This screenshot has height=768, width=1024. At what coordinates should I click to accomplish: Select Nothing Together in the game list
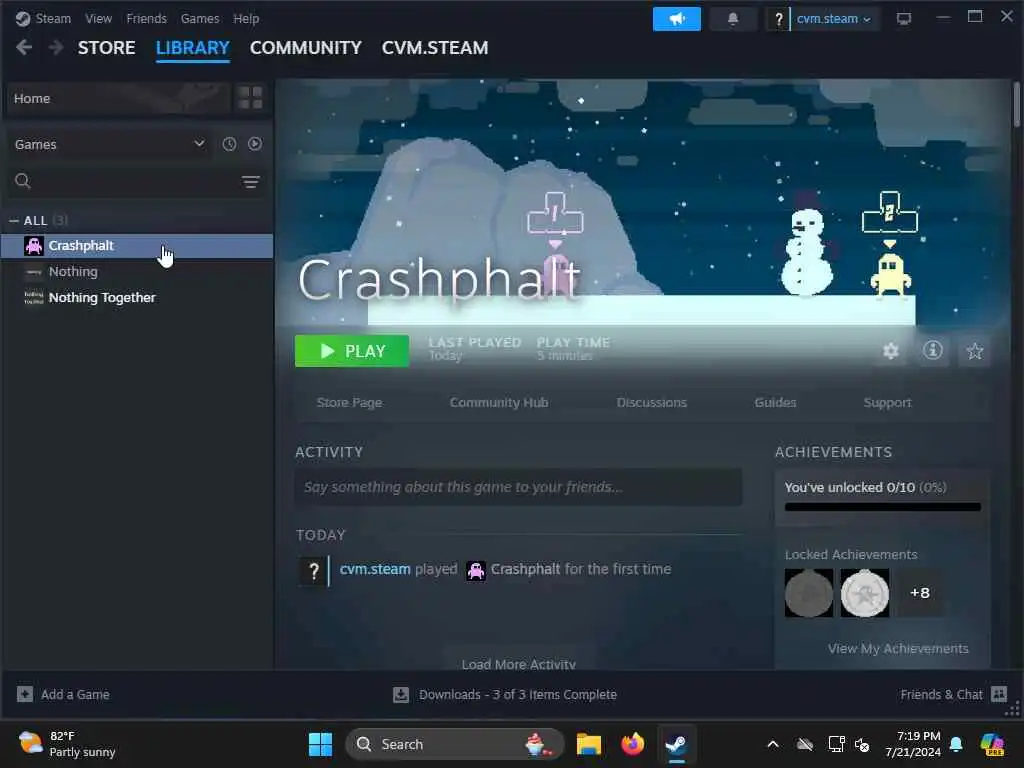(x=137, y=298)
